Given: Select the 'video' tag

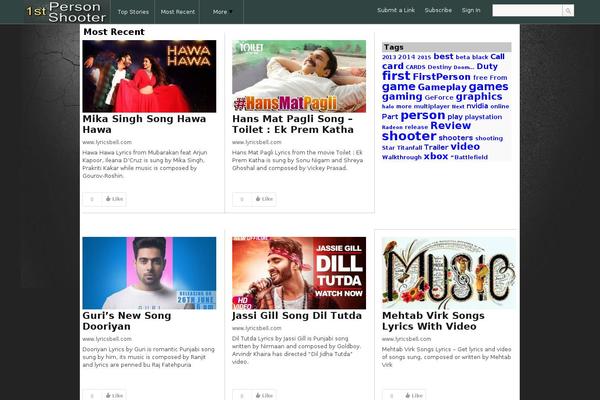Looking at the screenshot, I should pyautogui.click(x=465, y=147).
